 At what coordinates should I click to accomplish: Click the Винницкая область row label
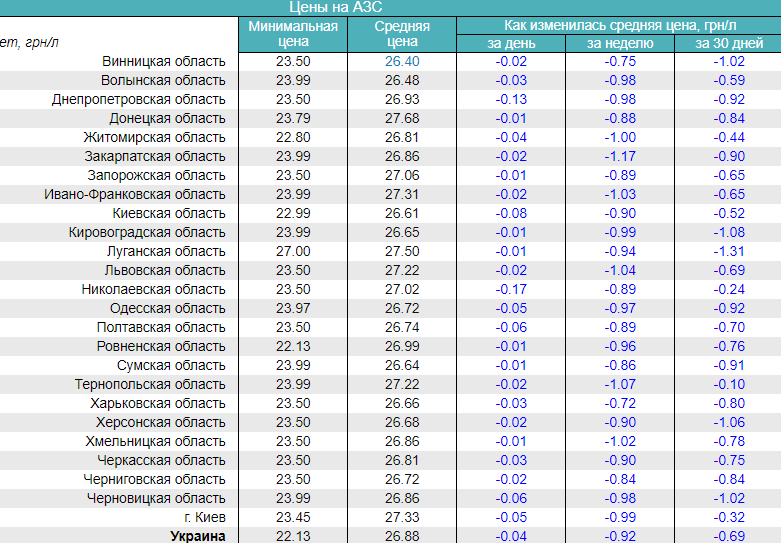(x=164, y=61)
